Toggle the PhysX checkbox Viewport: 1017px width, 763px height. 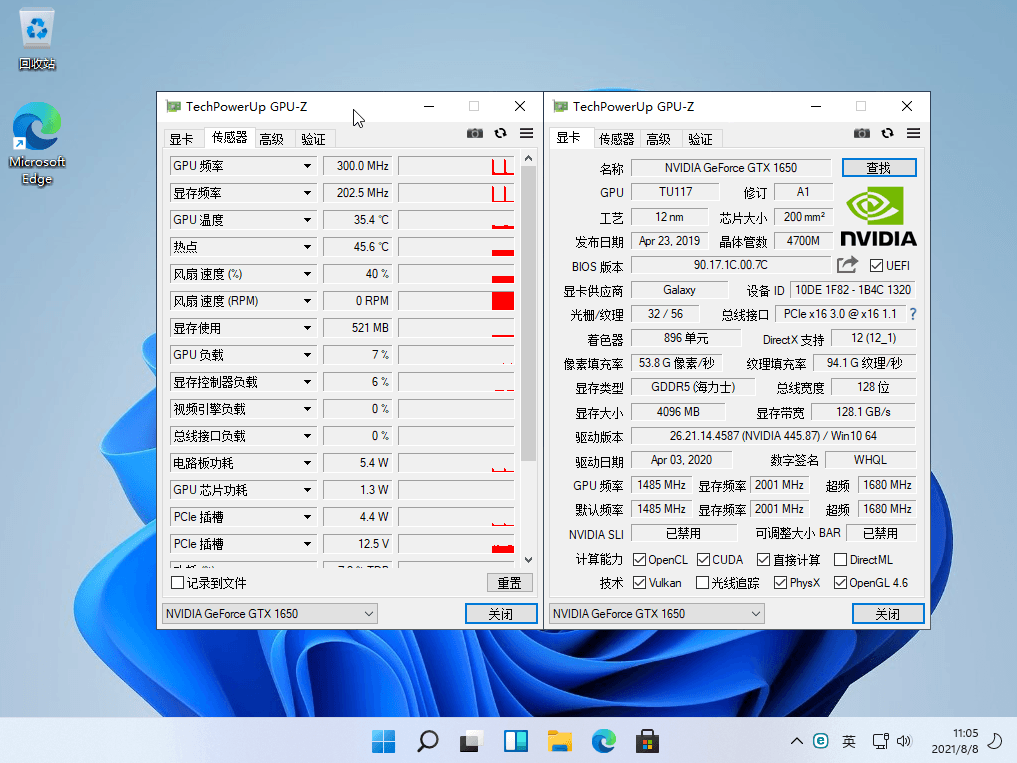[x=780, y=583]
